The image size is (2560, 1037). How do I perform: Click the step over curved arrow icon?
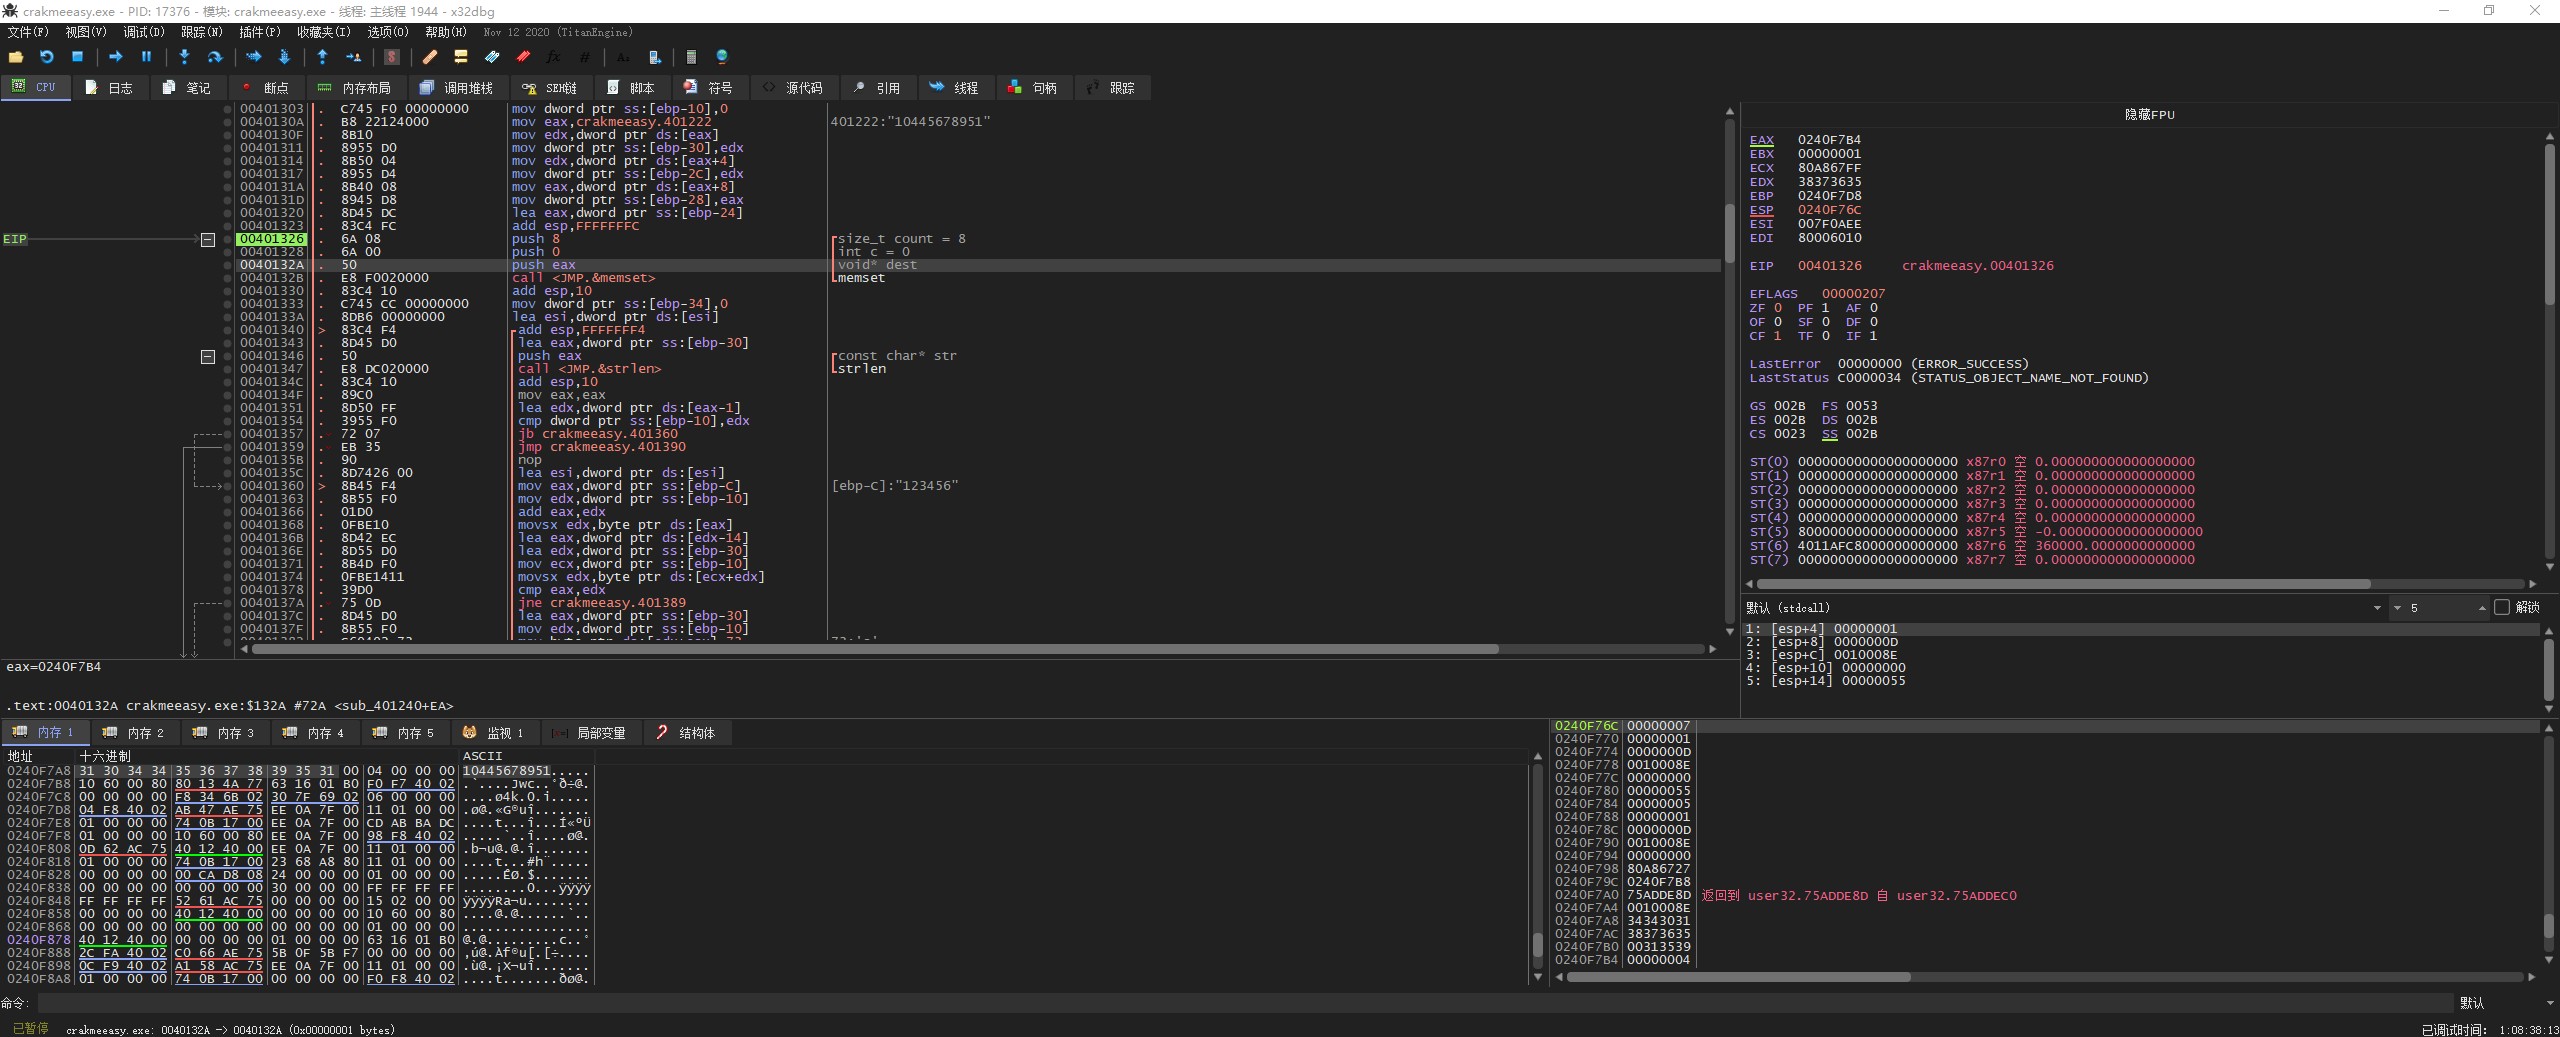(214, 57)
